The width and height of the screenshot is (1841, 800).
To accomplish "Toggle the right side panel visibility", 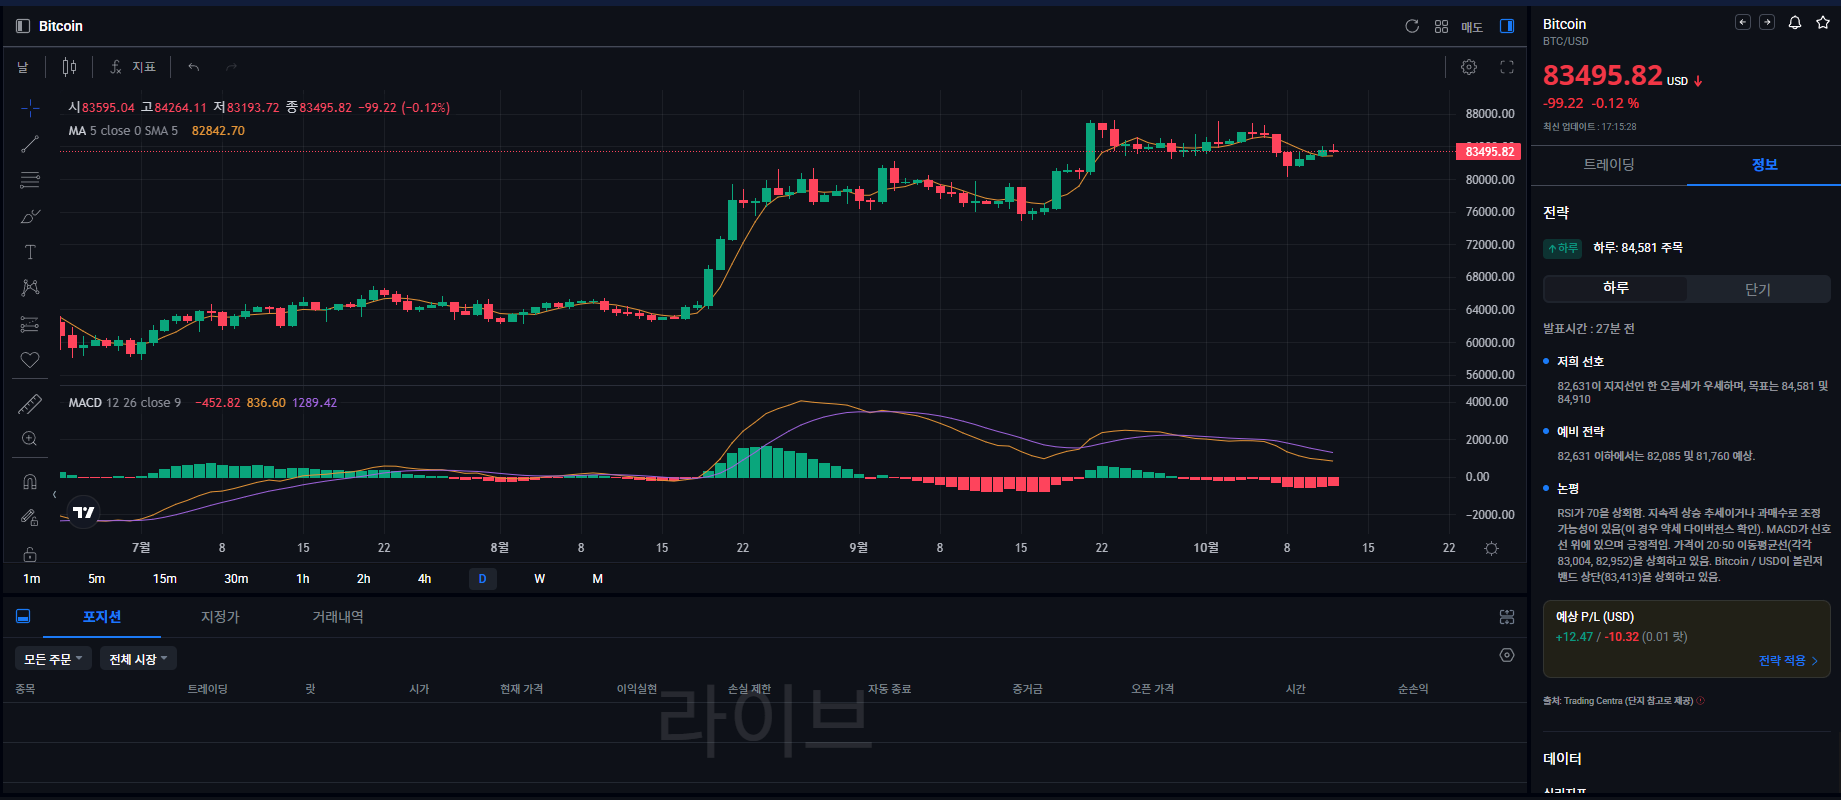I will 1507,26.
